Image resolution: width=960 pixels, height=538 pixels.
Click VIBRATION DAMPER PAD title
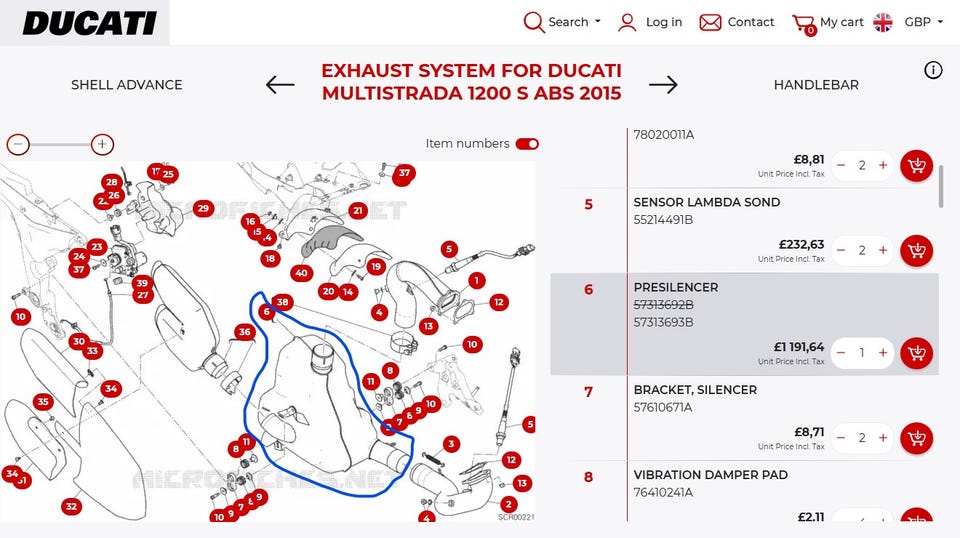click(710, 475)
